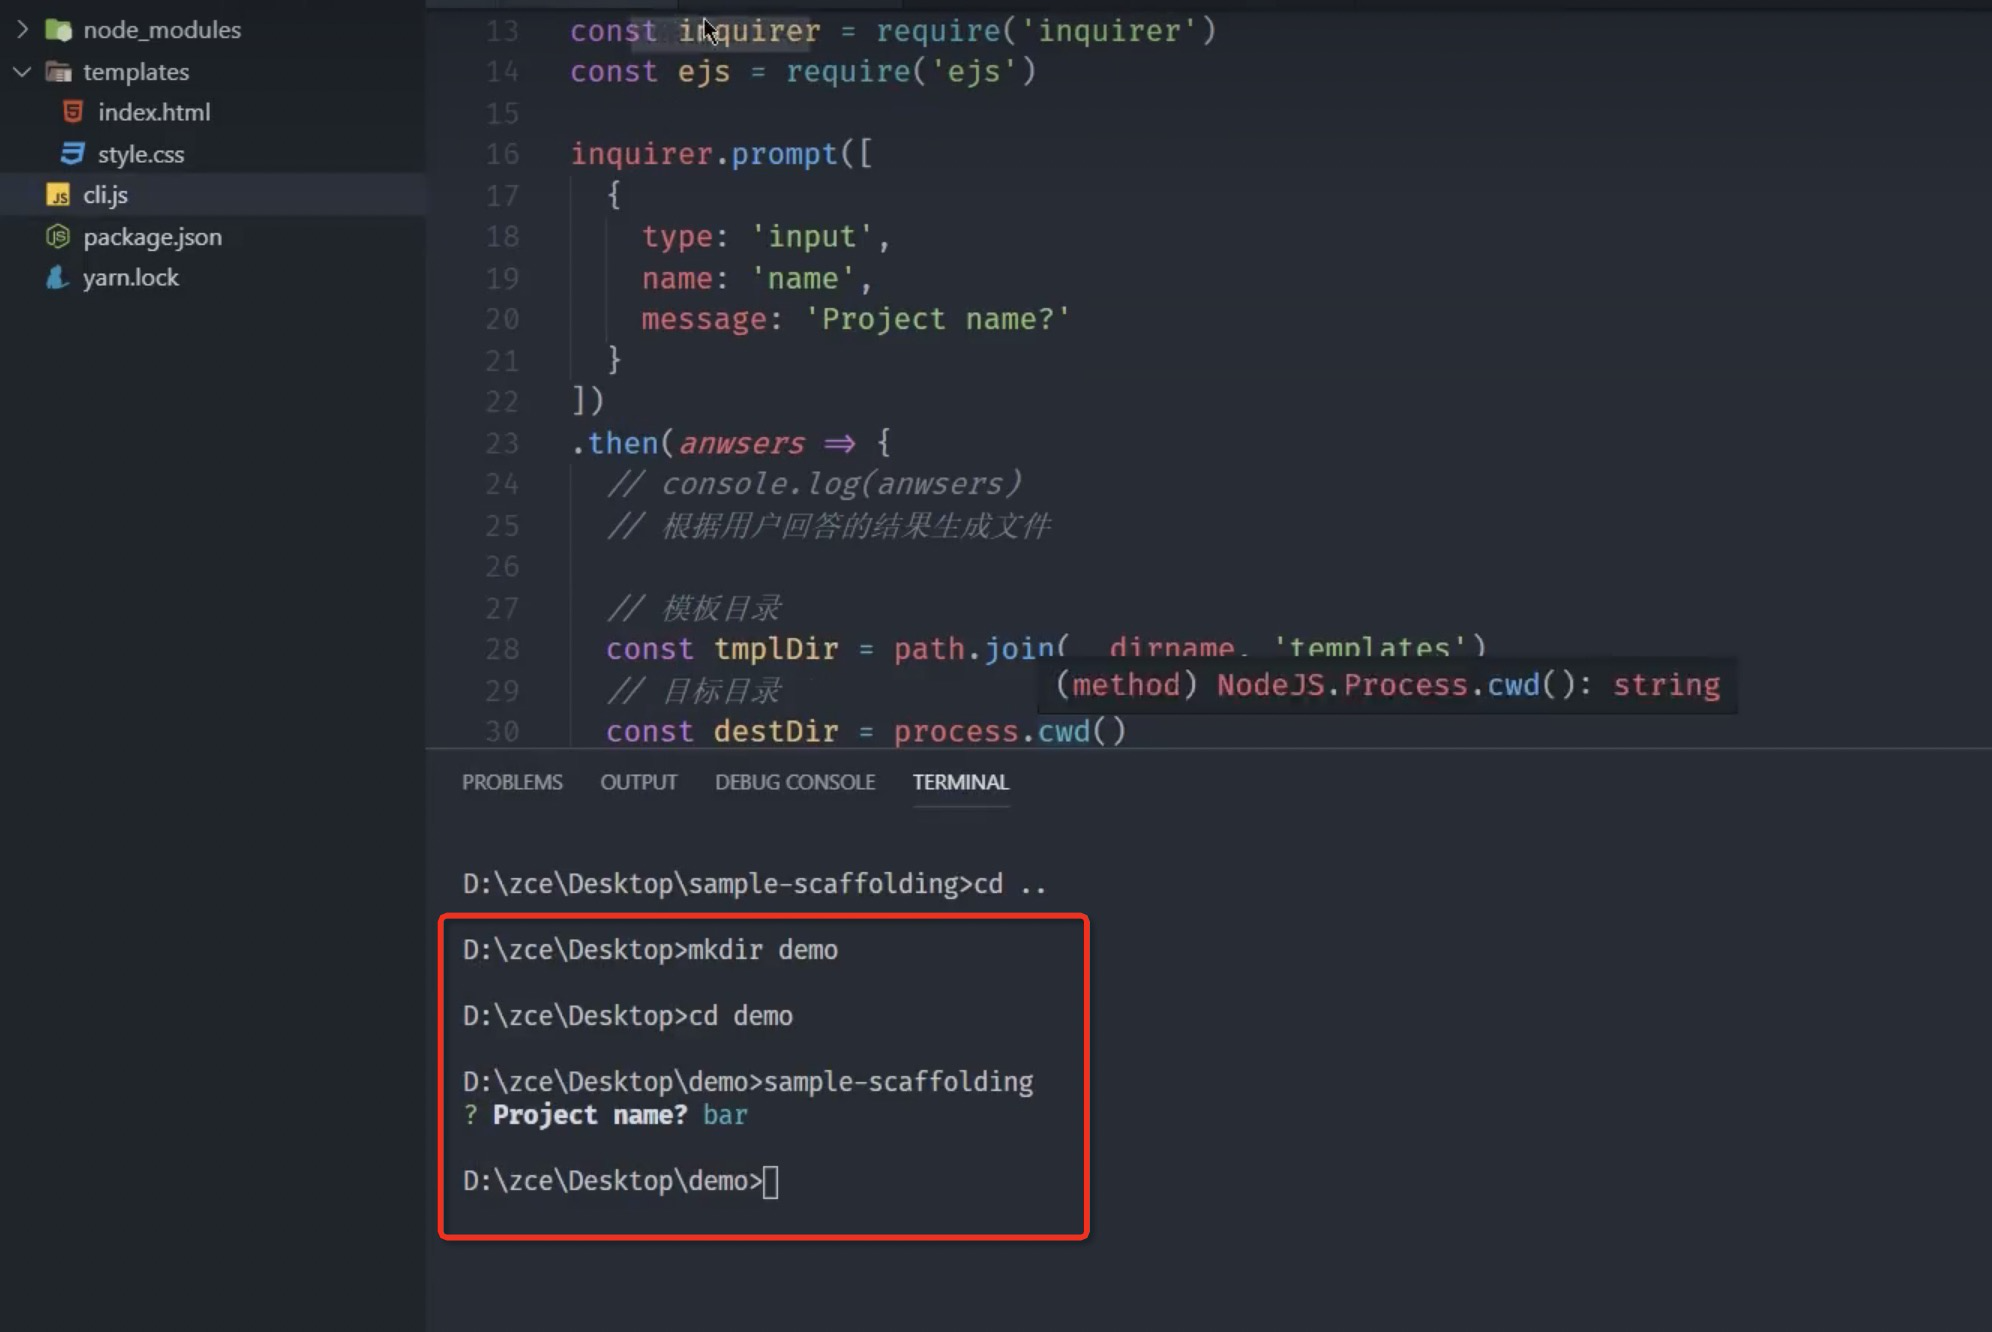Click the templates folder icon
The width and height of the screenshot is (1992, 1332).
coord(59,72)
